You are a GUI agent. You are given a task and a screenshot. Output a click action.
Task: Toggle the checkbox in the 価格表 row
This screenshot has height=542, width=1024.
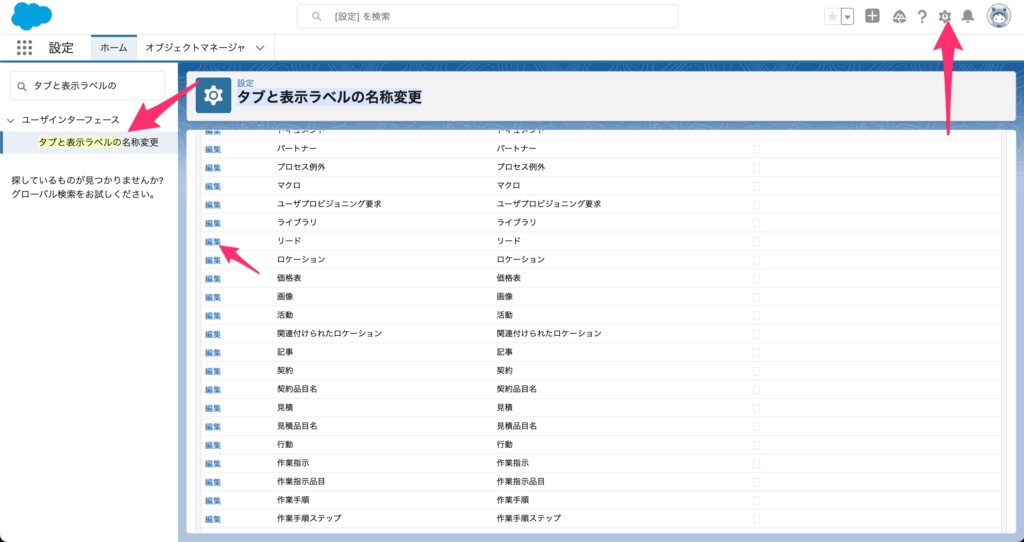pos(756,278)
